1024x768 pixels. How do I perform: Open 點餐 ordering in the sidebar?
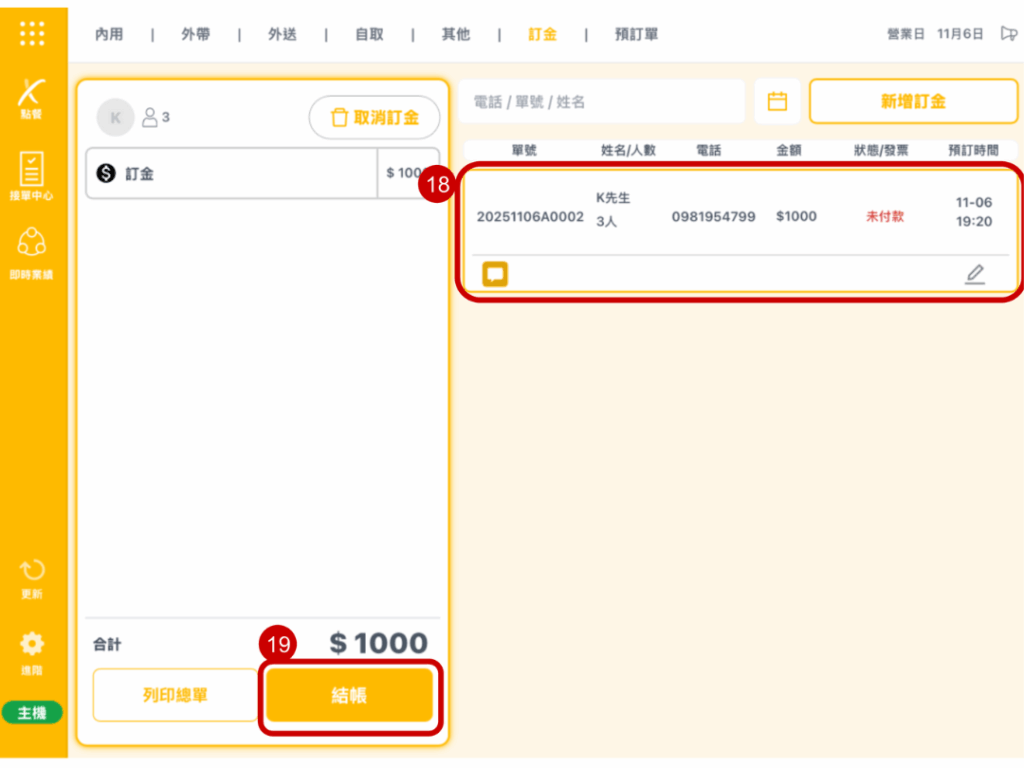tap(32, 97)
